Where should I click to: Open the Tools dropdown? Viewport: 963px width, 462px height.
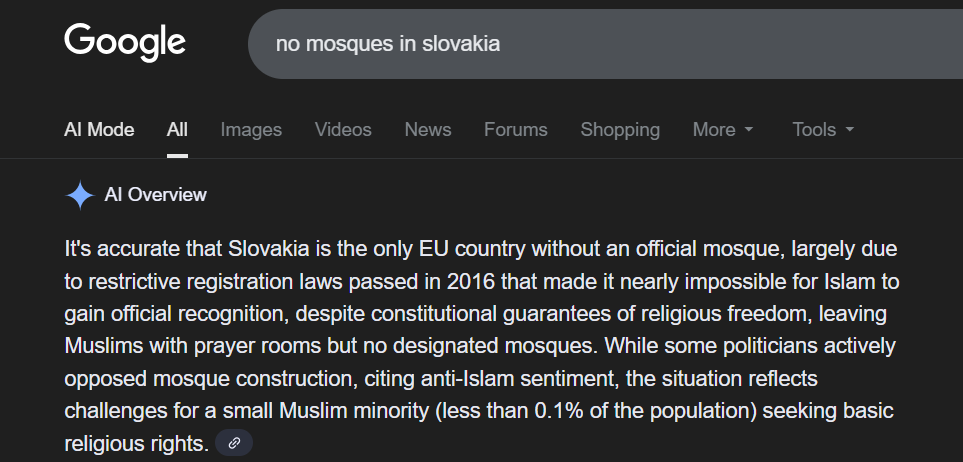(x=822, y=130)
